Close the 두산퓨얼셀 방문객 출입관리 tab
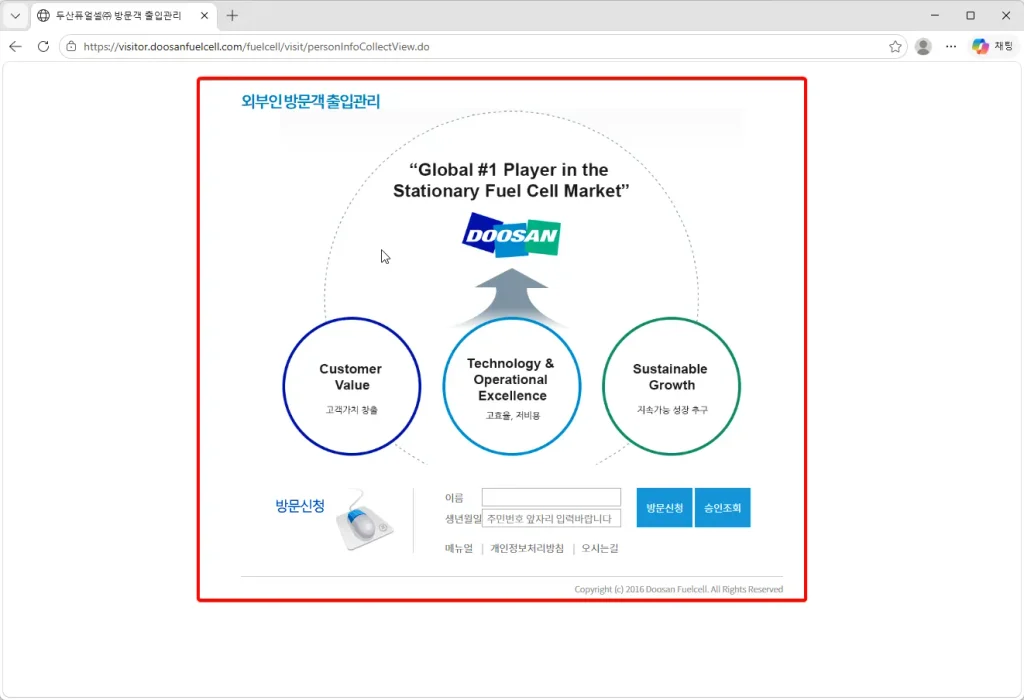Viewport: 1024px width, 700px height. pyautogui.click(x=204, y=16)
